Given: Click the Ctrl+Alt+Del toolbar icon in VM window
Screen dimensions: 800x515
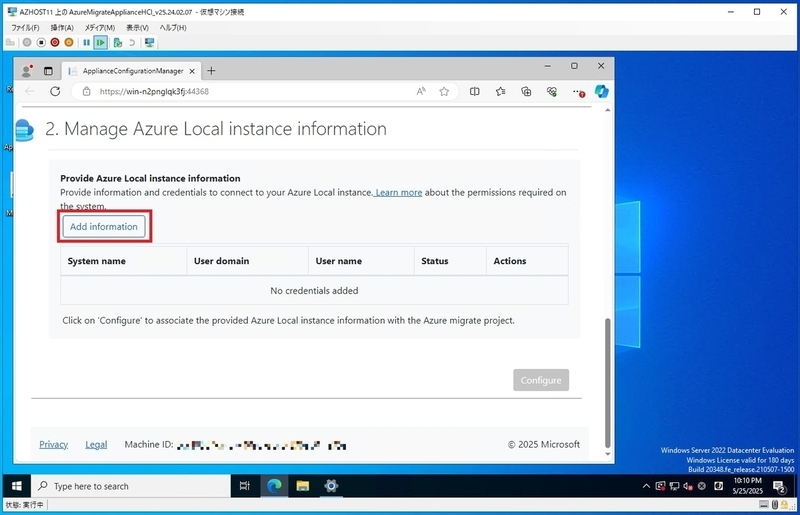Looking at the screenshot, I should coord(10,42).
